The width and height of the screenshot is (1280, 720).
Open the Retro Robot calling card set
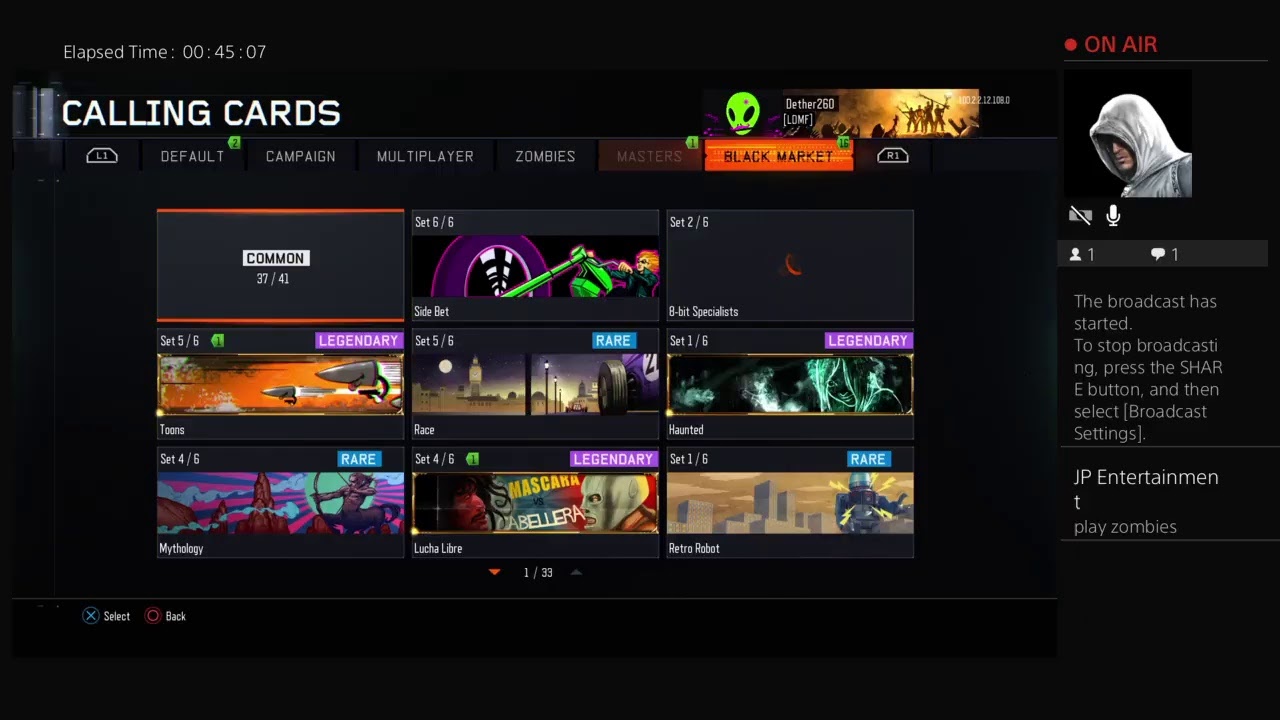(790, 503)
